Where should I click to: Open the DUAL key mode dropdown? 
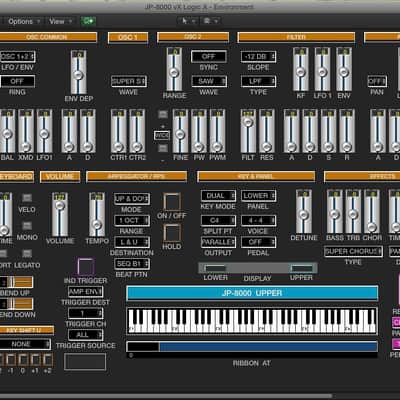[218, 196]
